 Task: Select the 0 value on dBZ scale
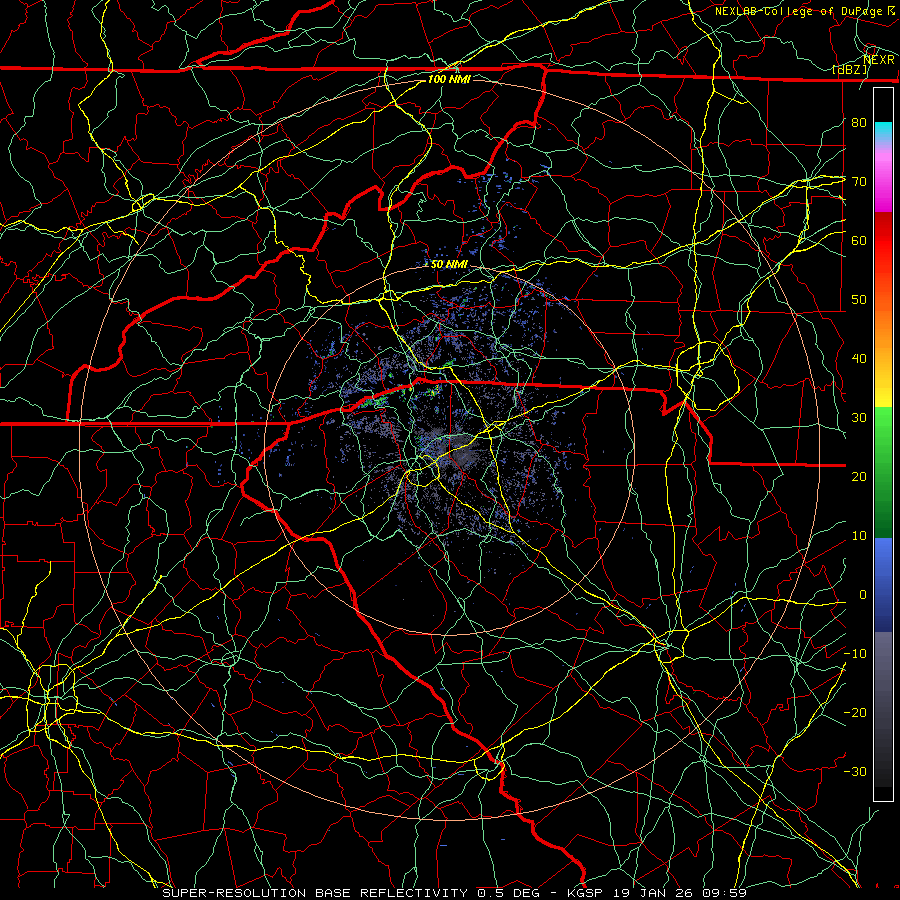point(863,595)
